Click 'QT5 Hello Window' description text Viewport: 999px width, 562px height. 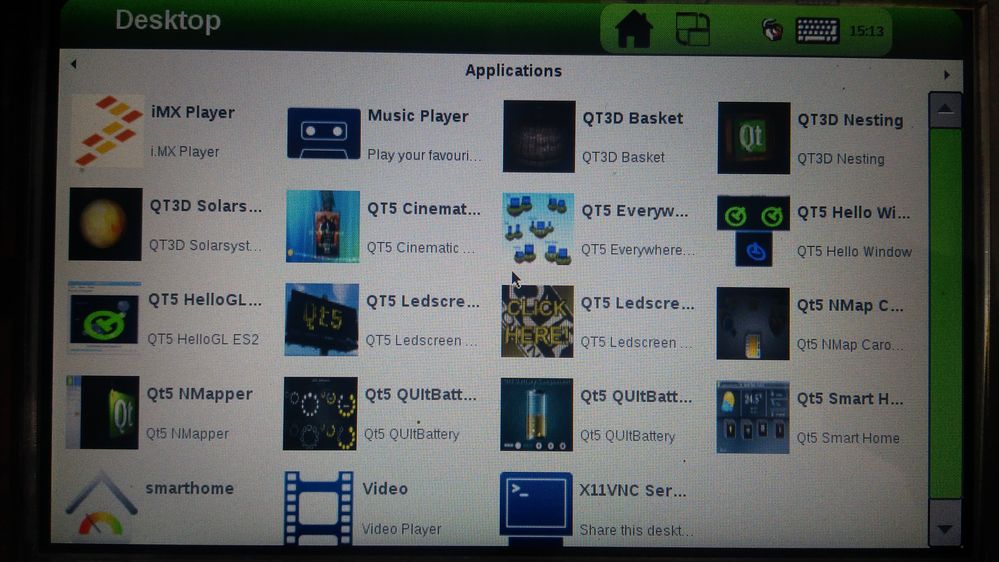tap(854, 252)
